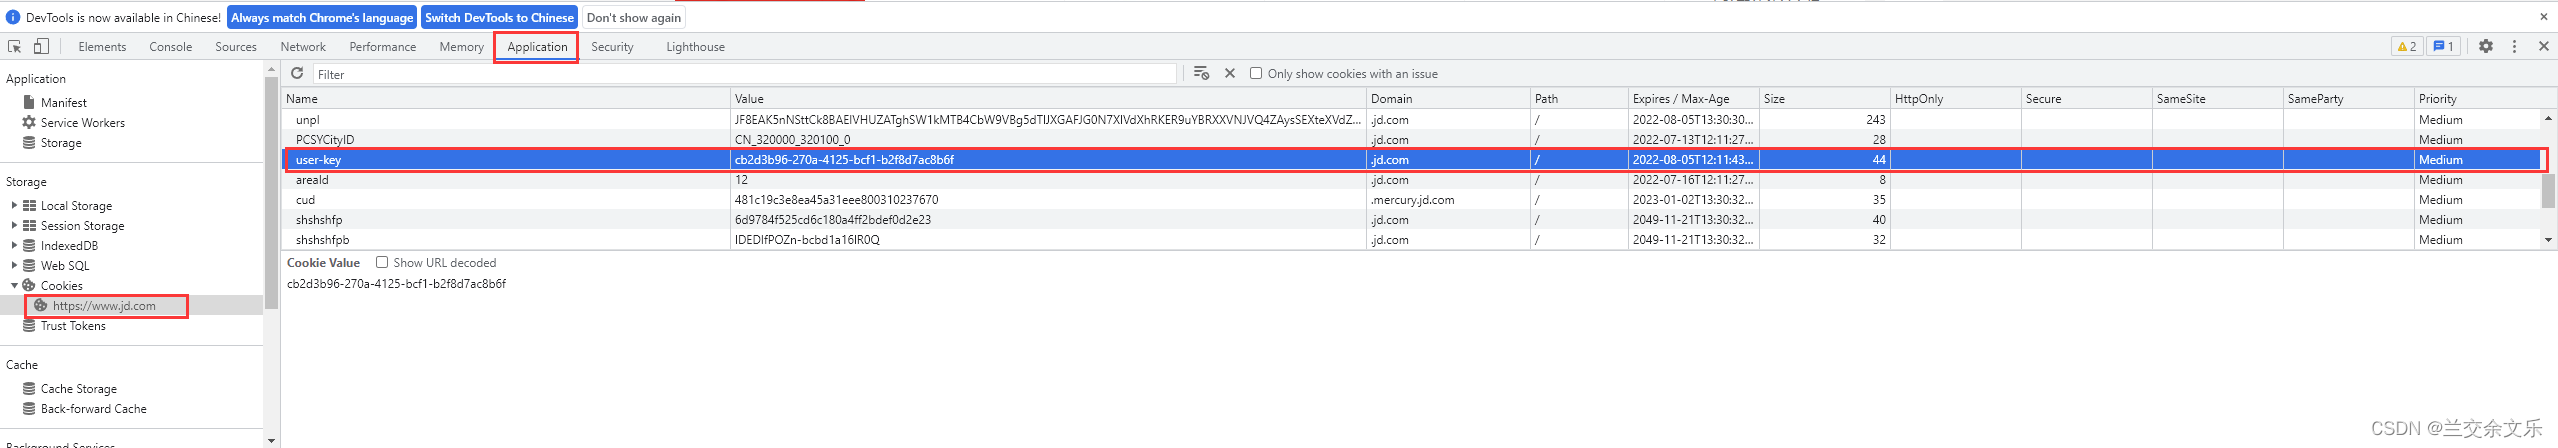The width and height of the screenshot is (2558, 448).
Task: Enable Only show cookies with an issue
Action: coord(1256,73)
